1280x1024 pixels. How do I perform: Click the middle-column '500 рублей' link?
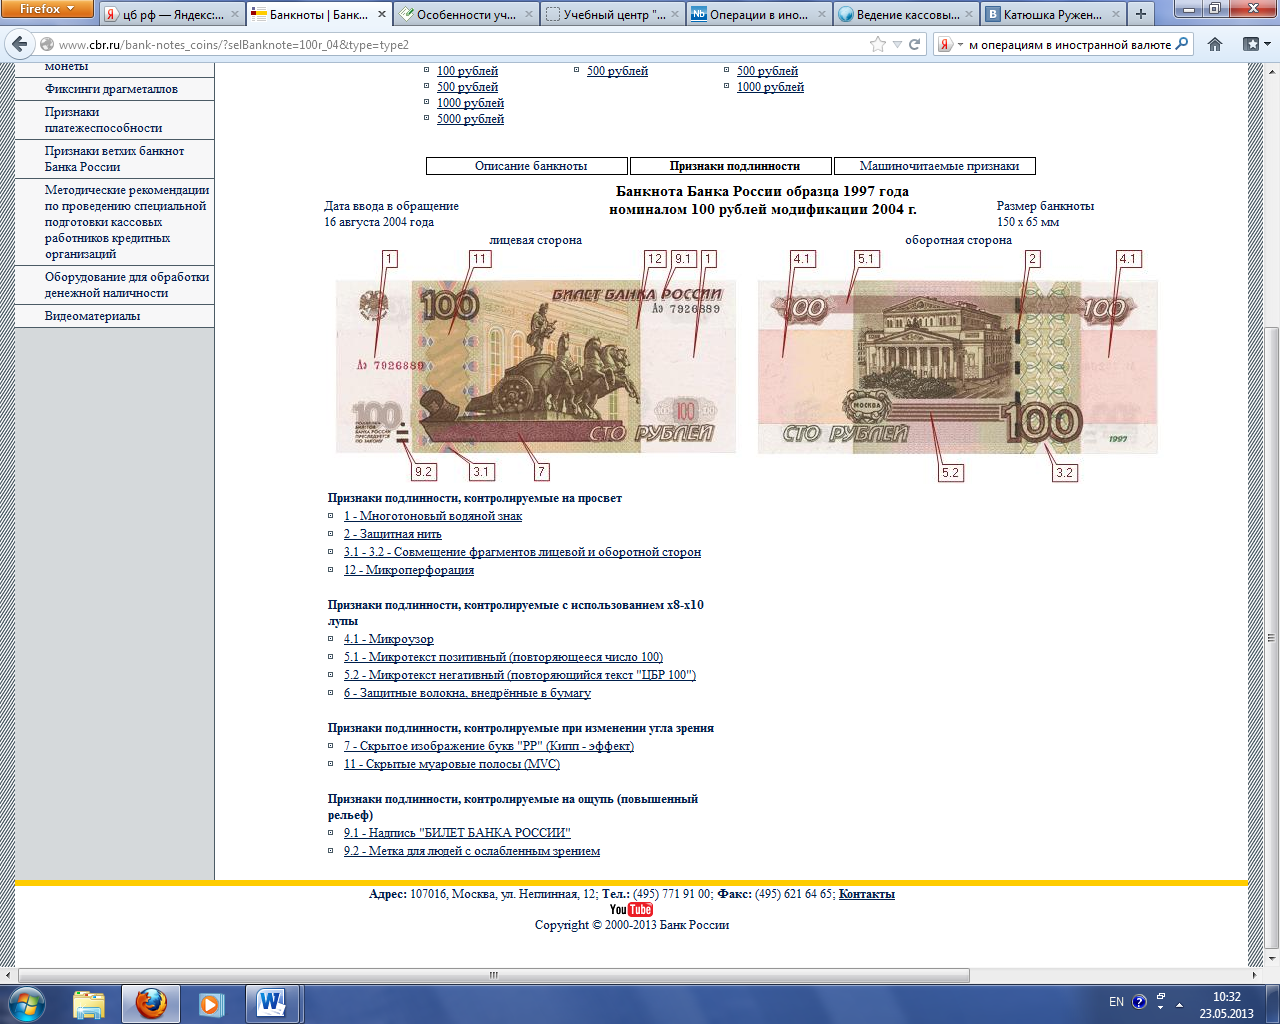[x=617, y=71]
